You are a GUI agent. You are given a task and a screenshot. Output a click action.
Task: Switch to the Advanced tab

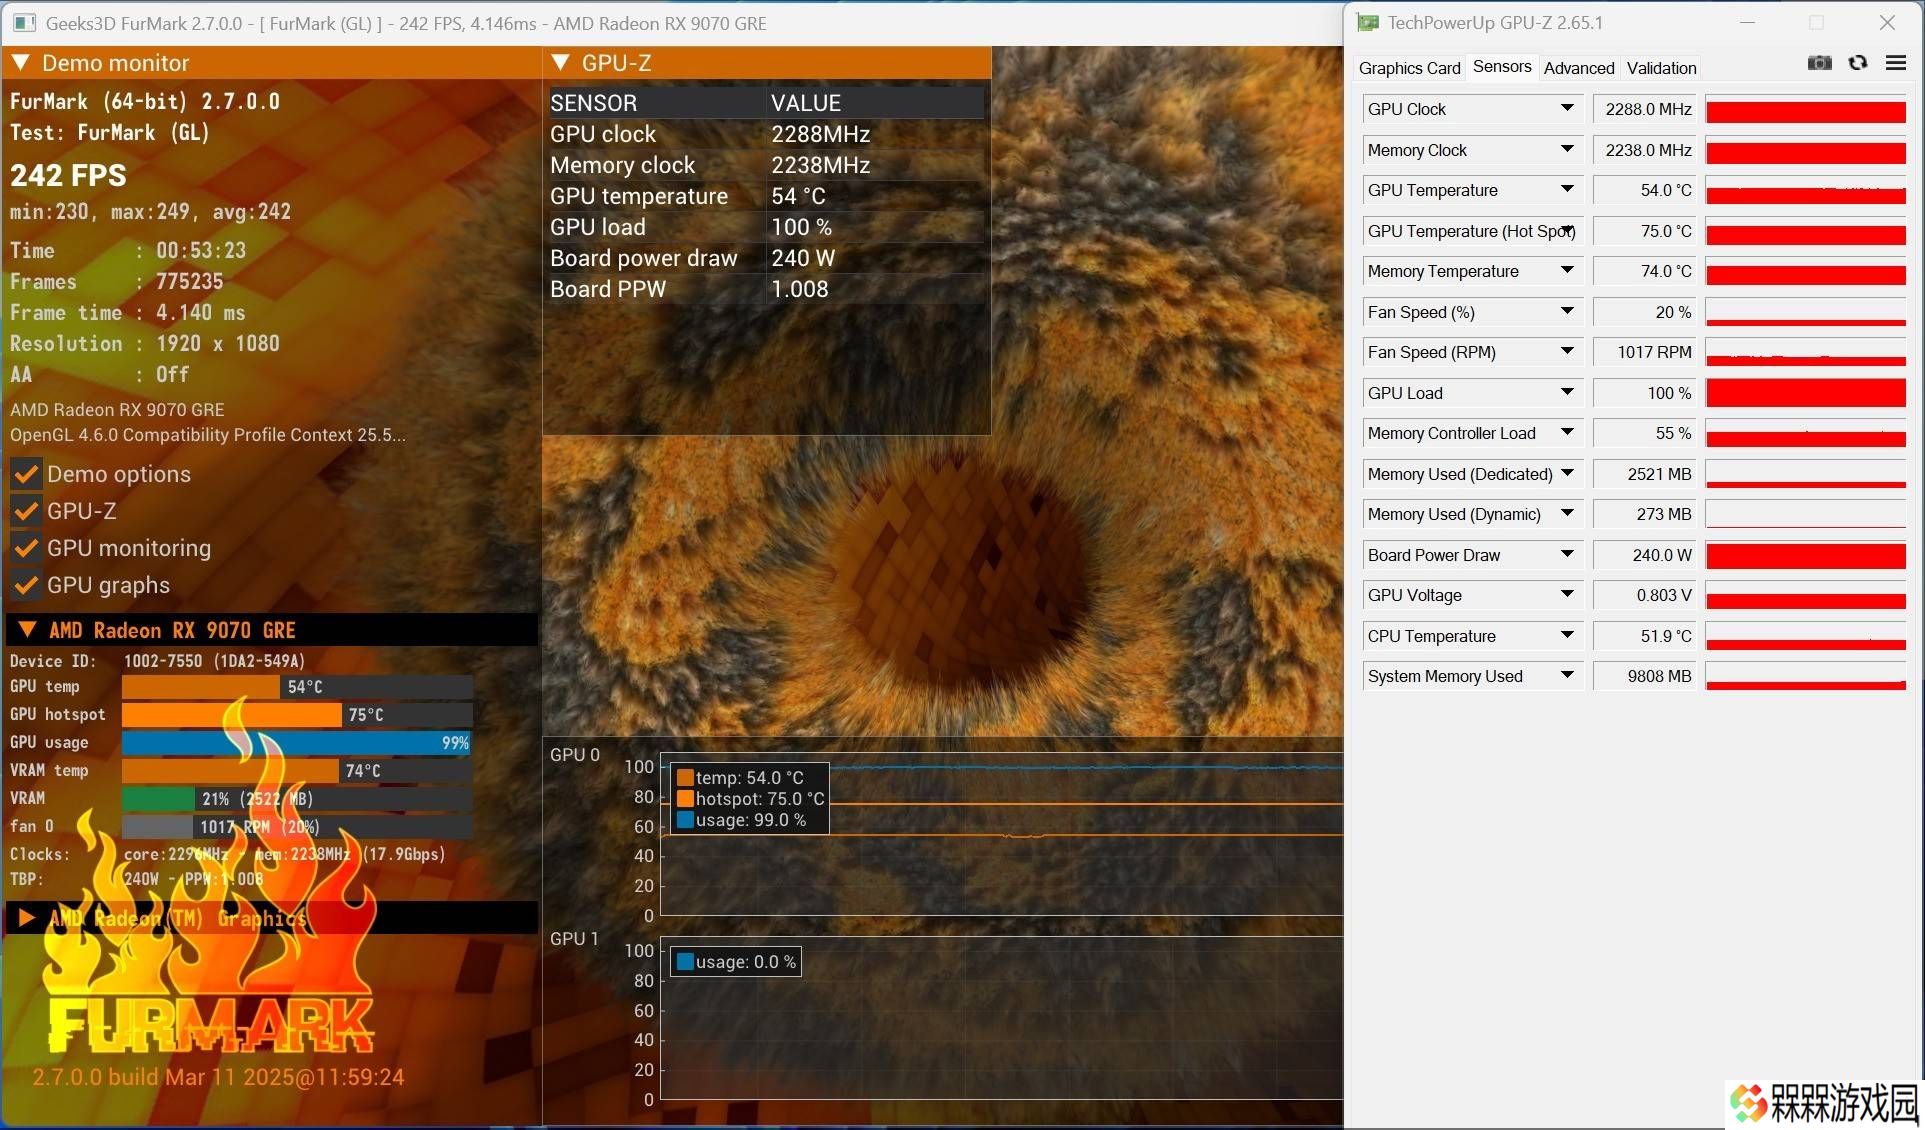click(x=1579, y=68)
